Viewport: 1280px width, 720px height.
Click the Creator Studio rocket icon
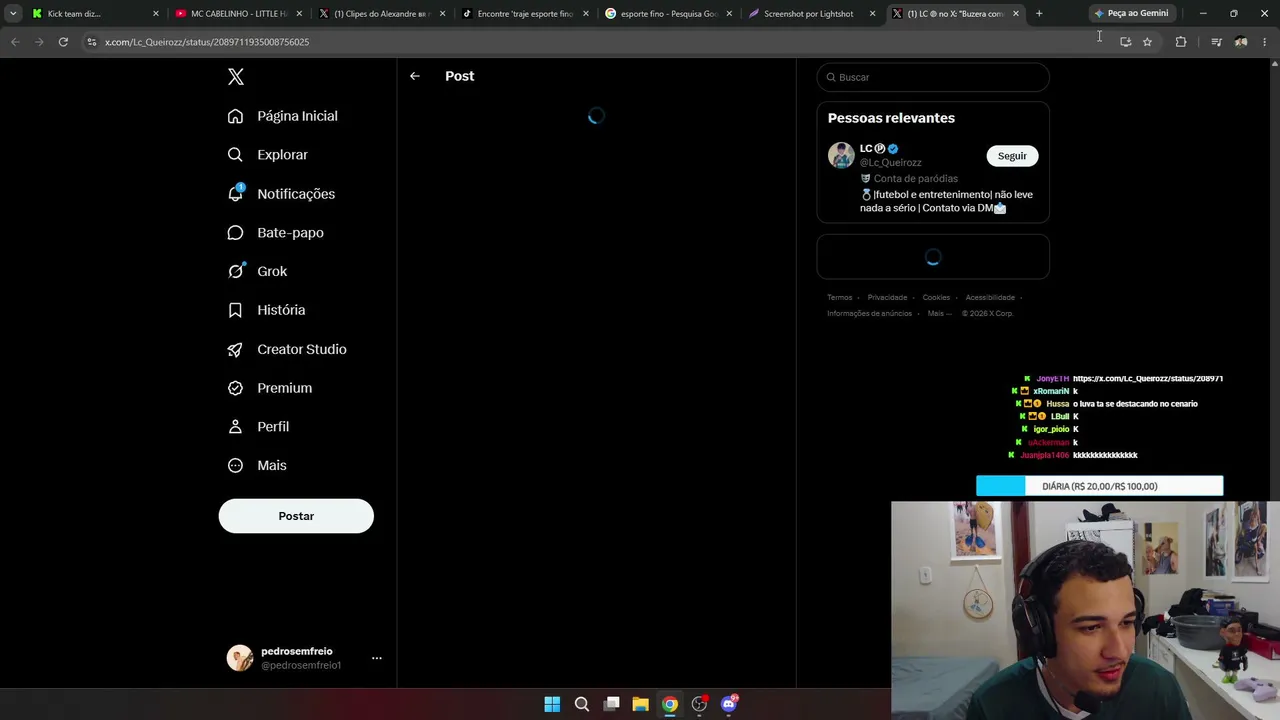click(x=235, y=349)
